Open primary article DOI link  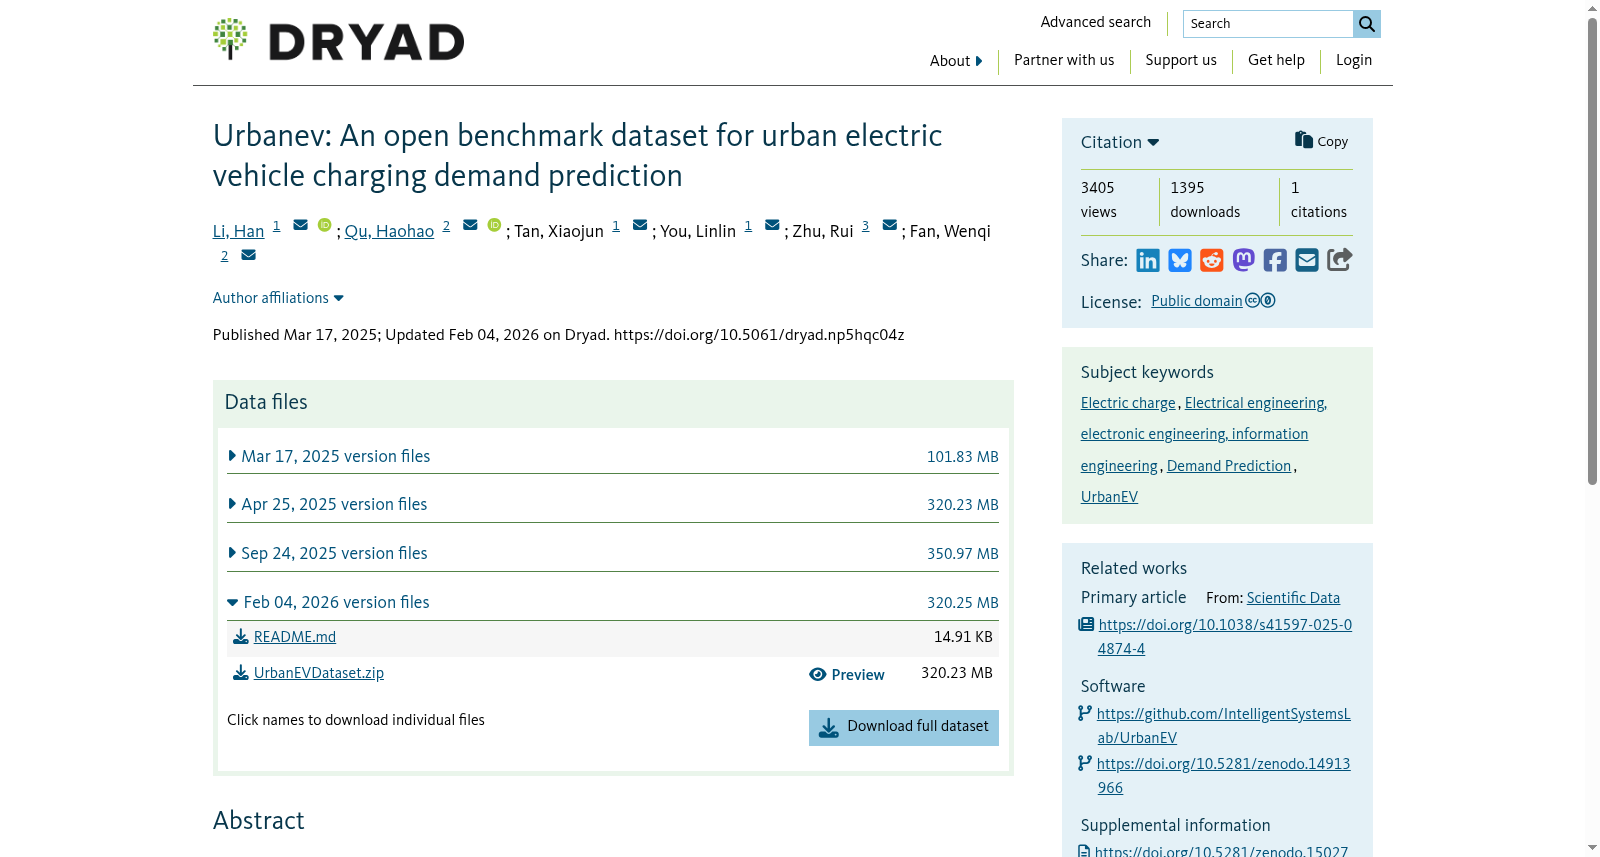[1225, 637]
